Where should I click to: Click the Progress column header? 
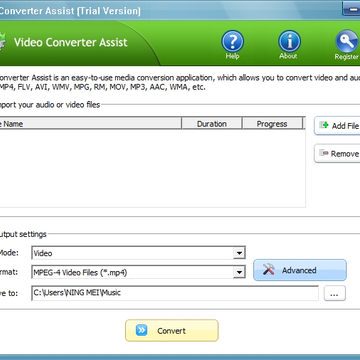pos(272,124)
